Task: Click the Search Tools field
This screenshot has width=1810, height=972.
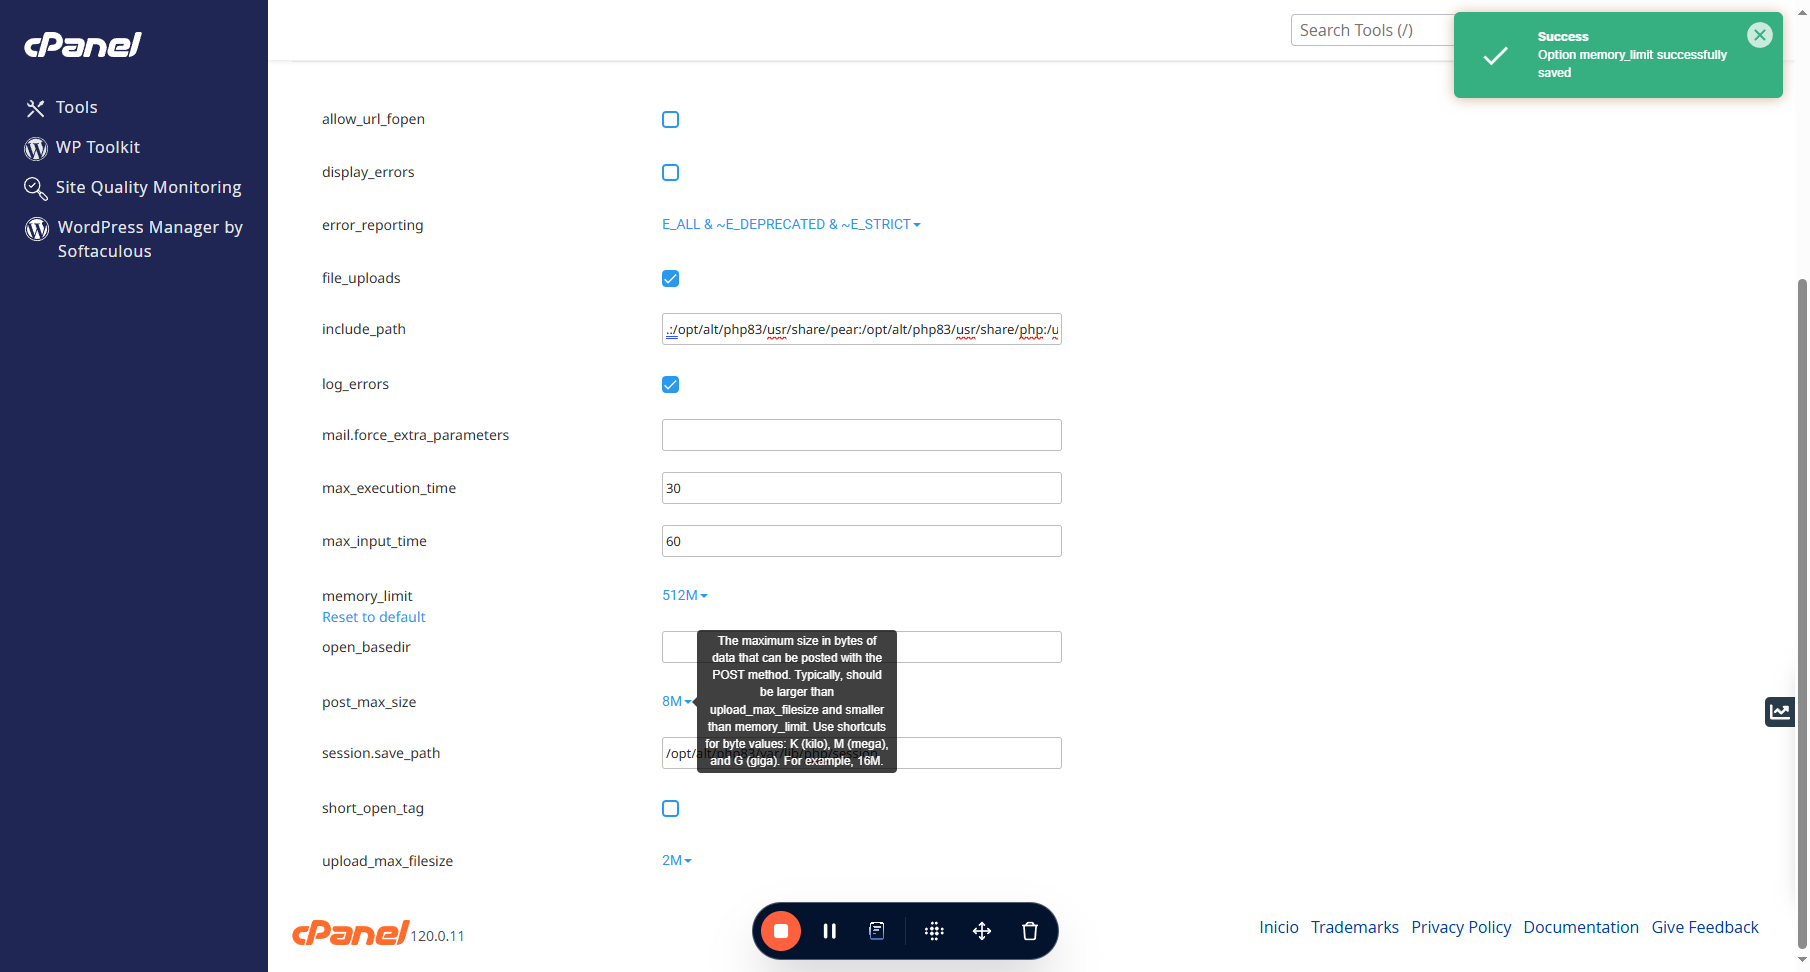Action: (1372, 31)
